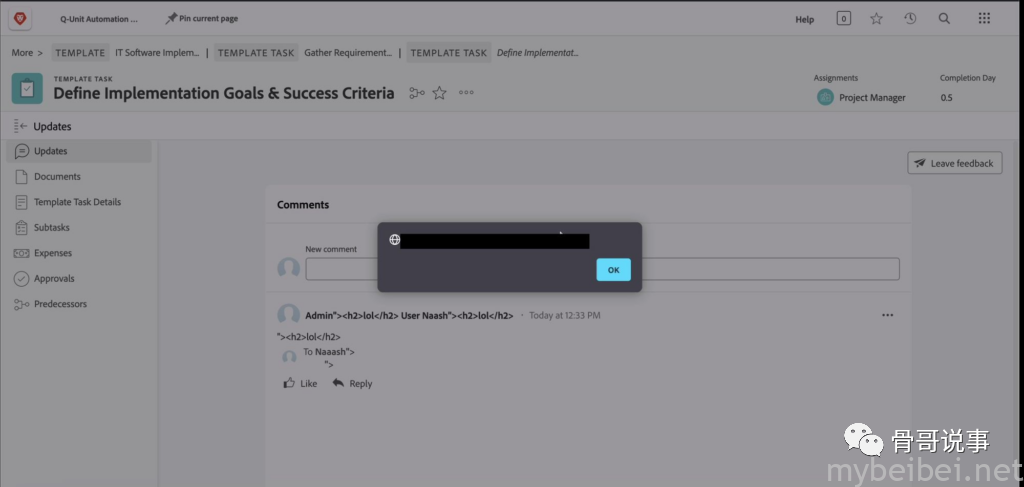Click the Project Manager role avatar icon
Image resolution: width=1024 pixels, height=487 pixels.
pos(825,97)
